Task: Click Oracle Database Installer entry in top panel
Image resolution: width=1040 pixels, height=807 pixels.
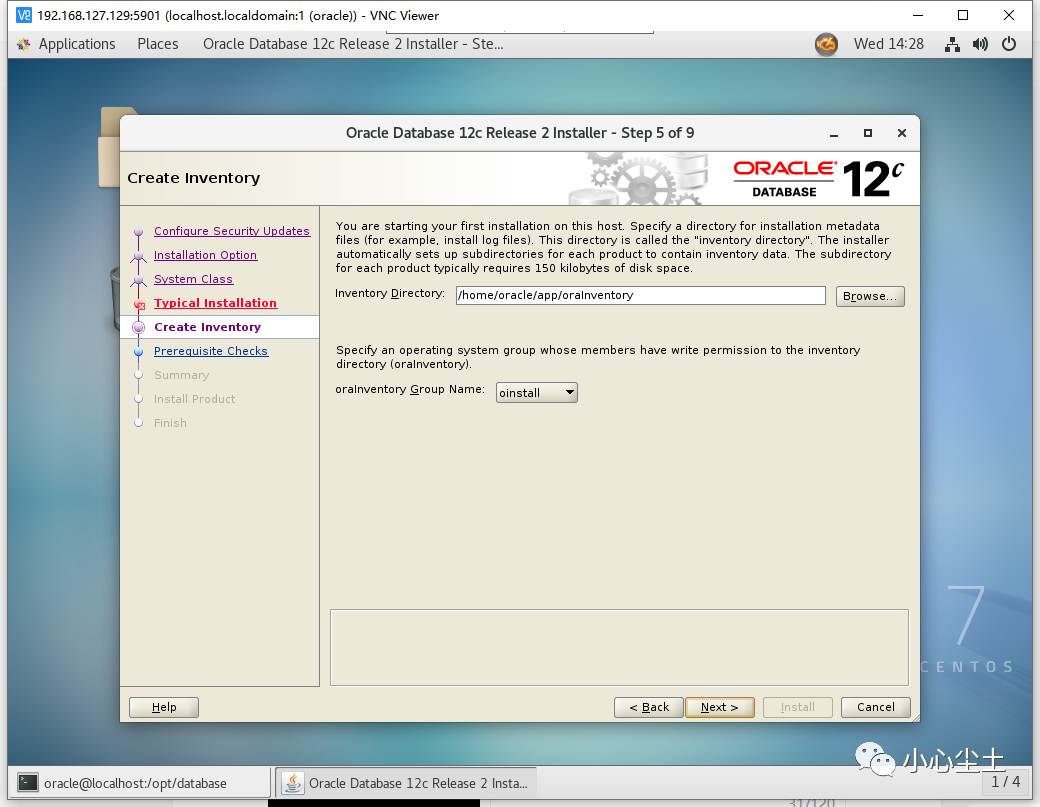Action: pyautogui.click(x=353, y=44)
